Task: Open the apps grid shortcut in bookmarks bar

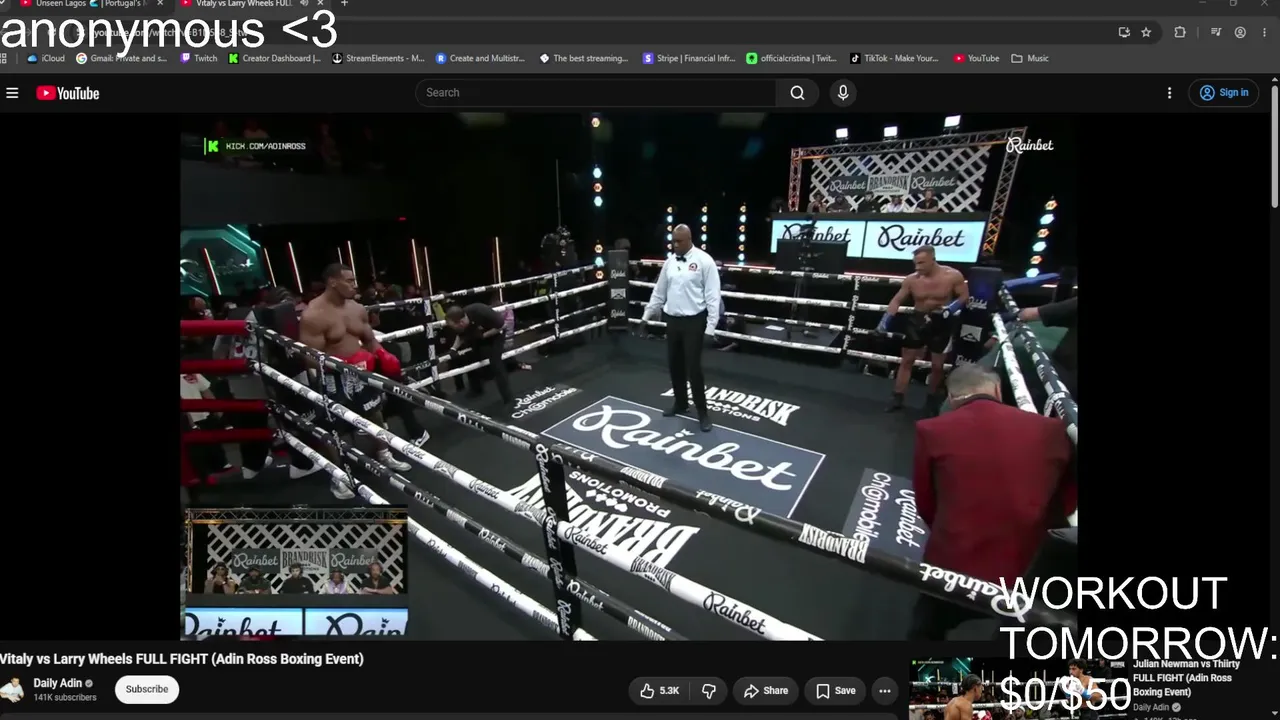Action: pos(5,58)
